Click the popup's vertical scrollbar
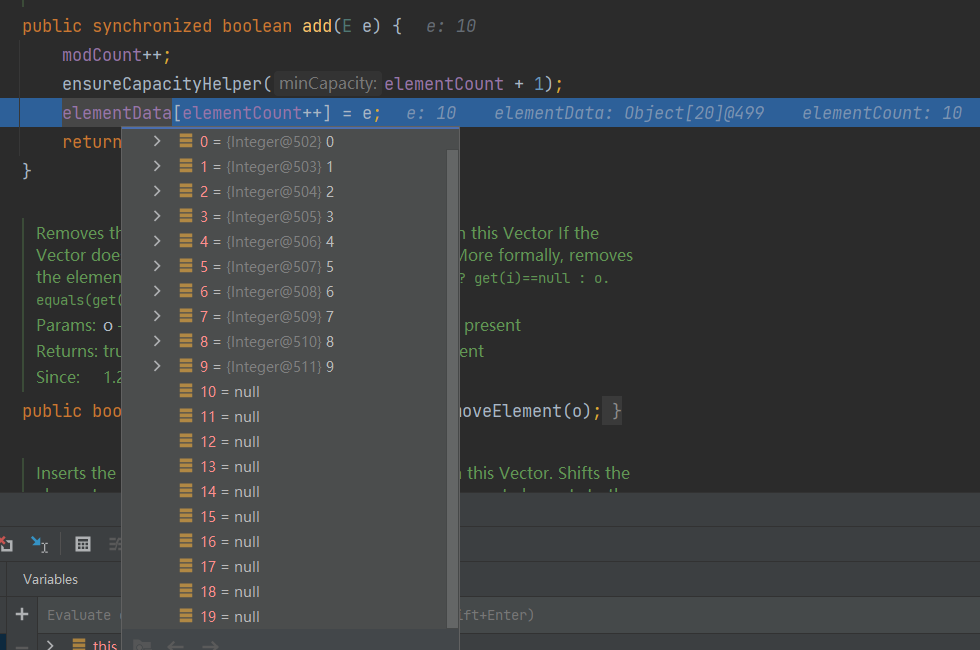 point(452,380)
